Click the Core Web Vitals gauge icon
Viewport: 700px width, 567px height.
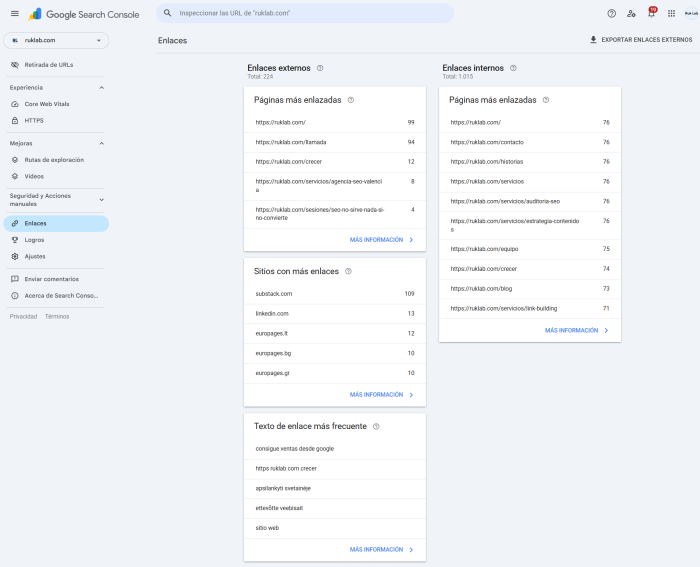[x=15, y=104]
